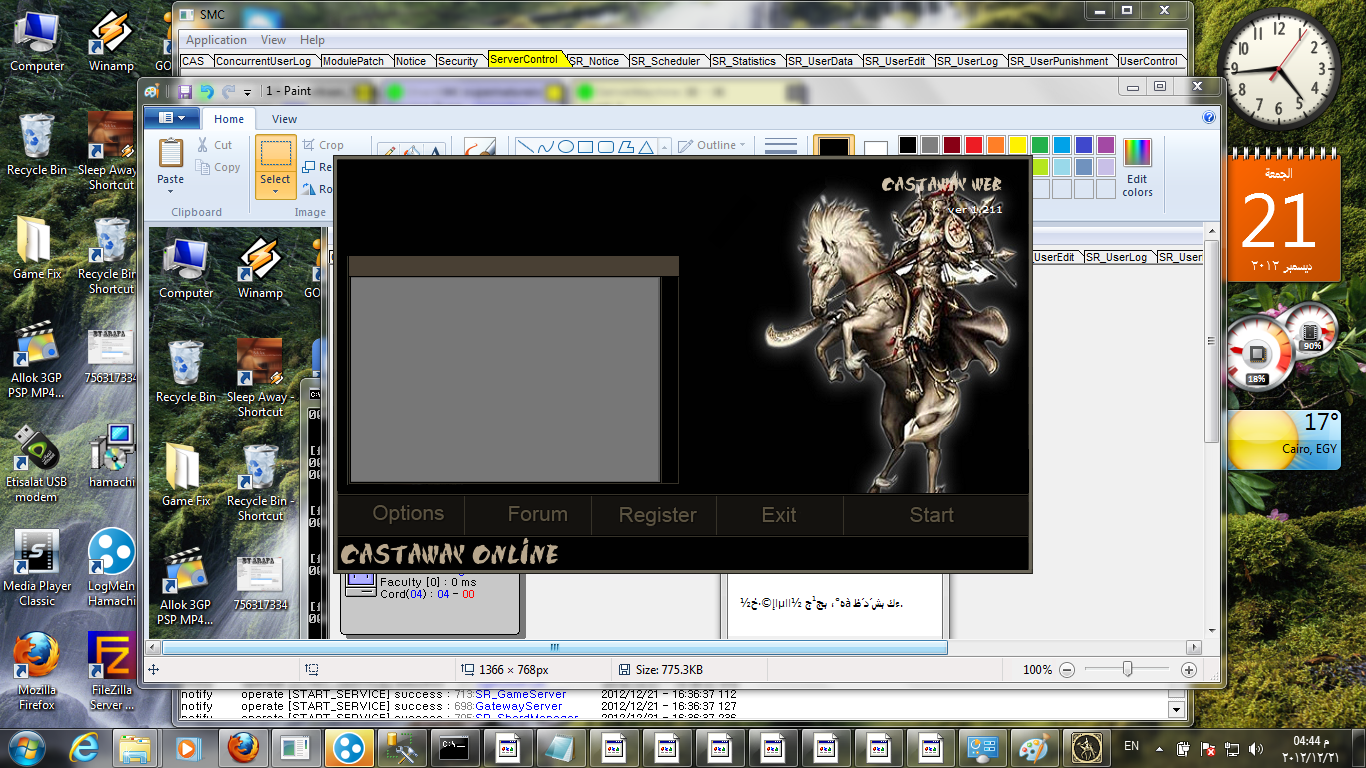Choose the Rectangle shape in Paint
This screenshot has width=1366, height=768.
tap(585, 147)
